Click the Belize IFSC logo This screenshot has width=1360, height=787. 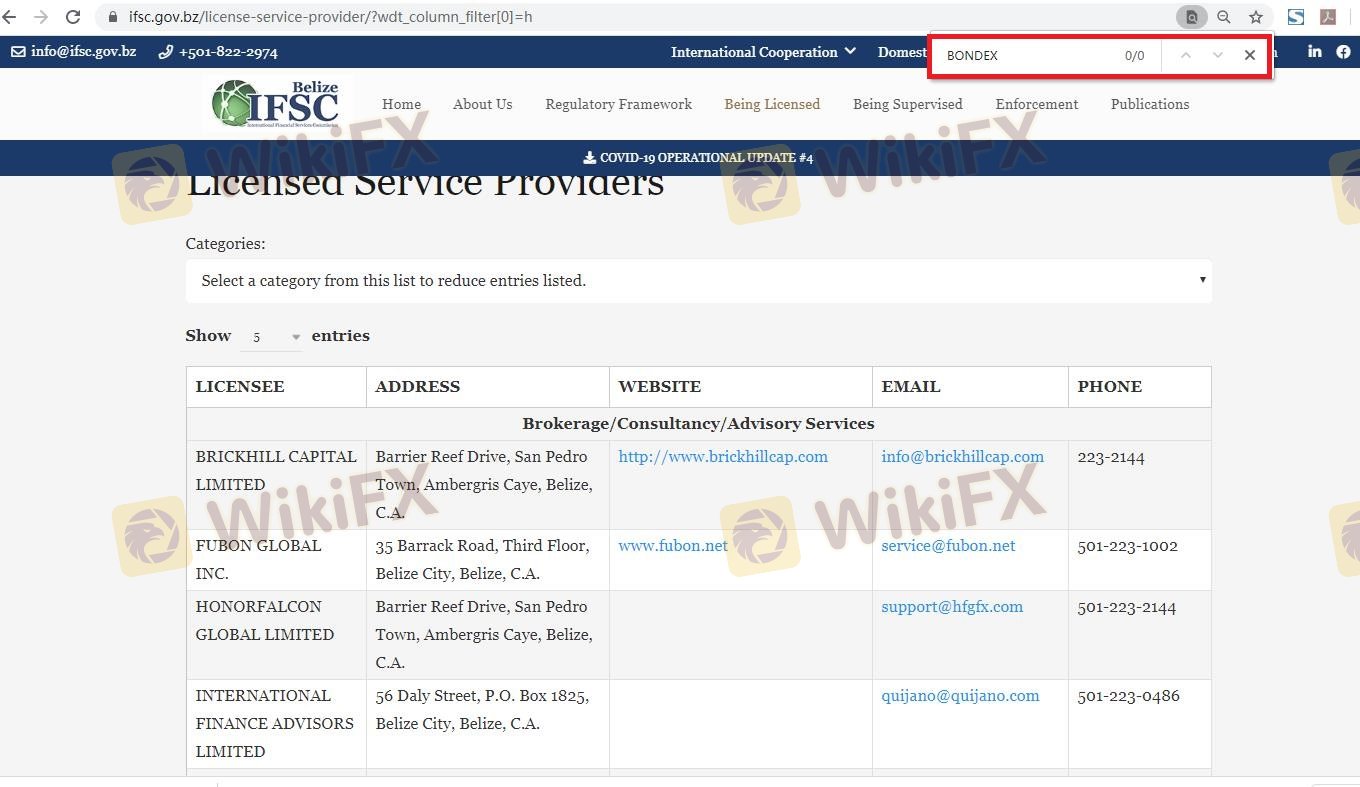pos(276,103)
